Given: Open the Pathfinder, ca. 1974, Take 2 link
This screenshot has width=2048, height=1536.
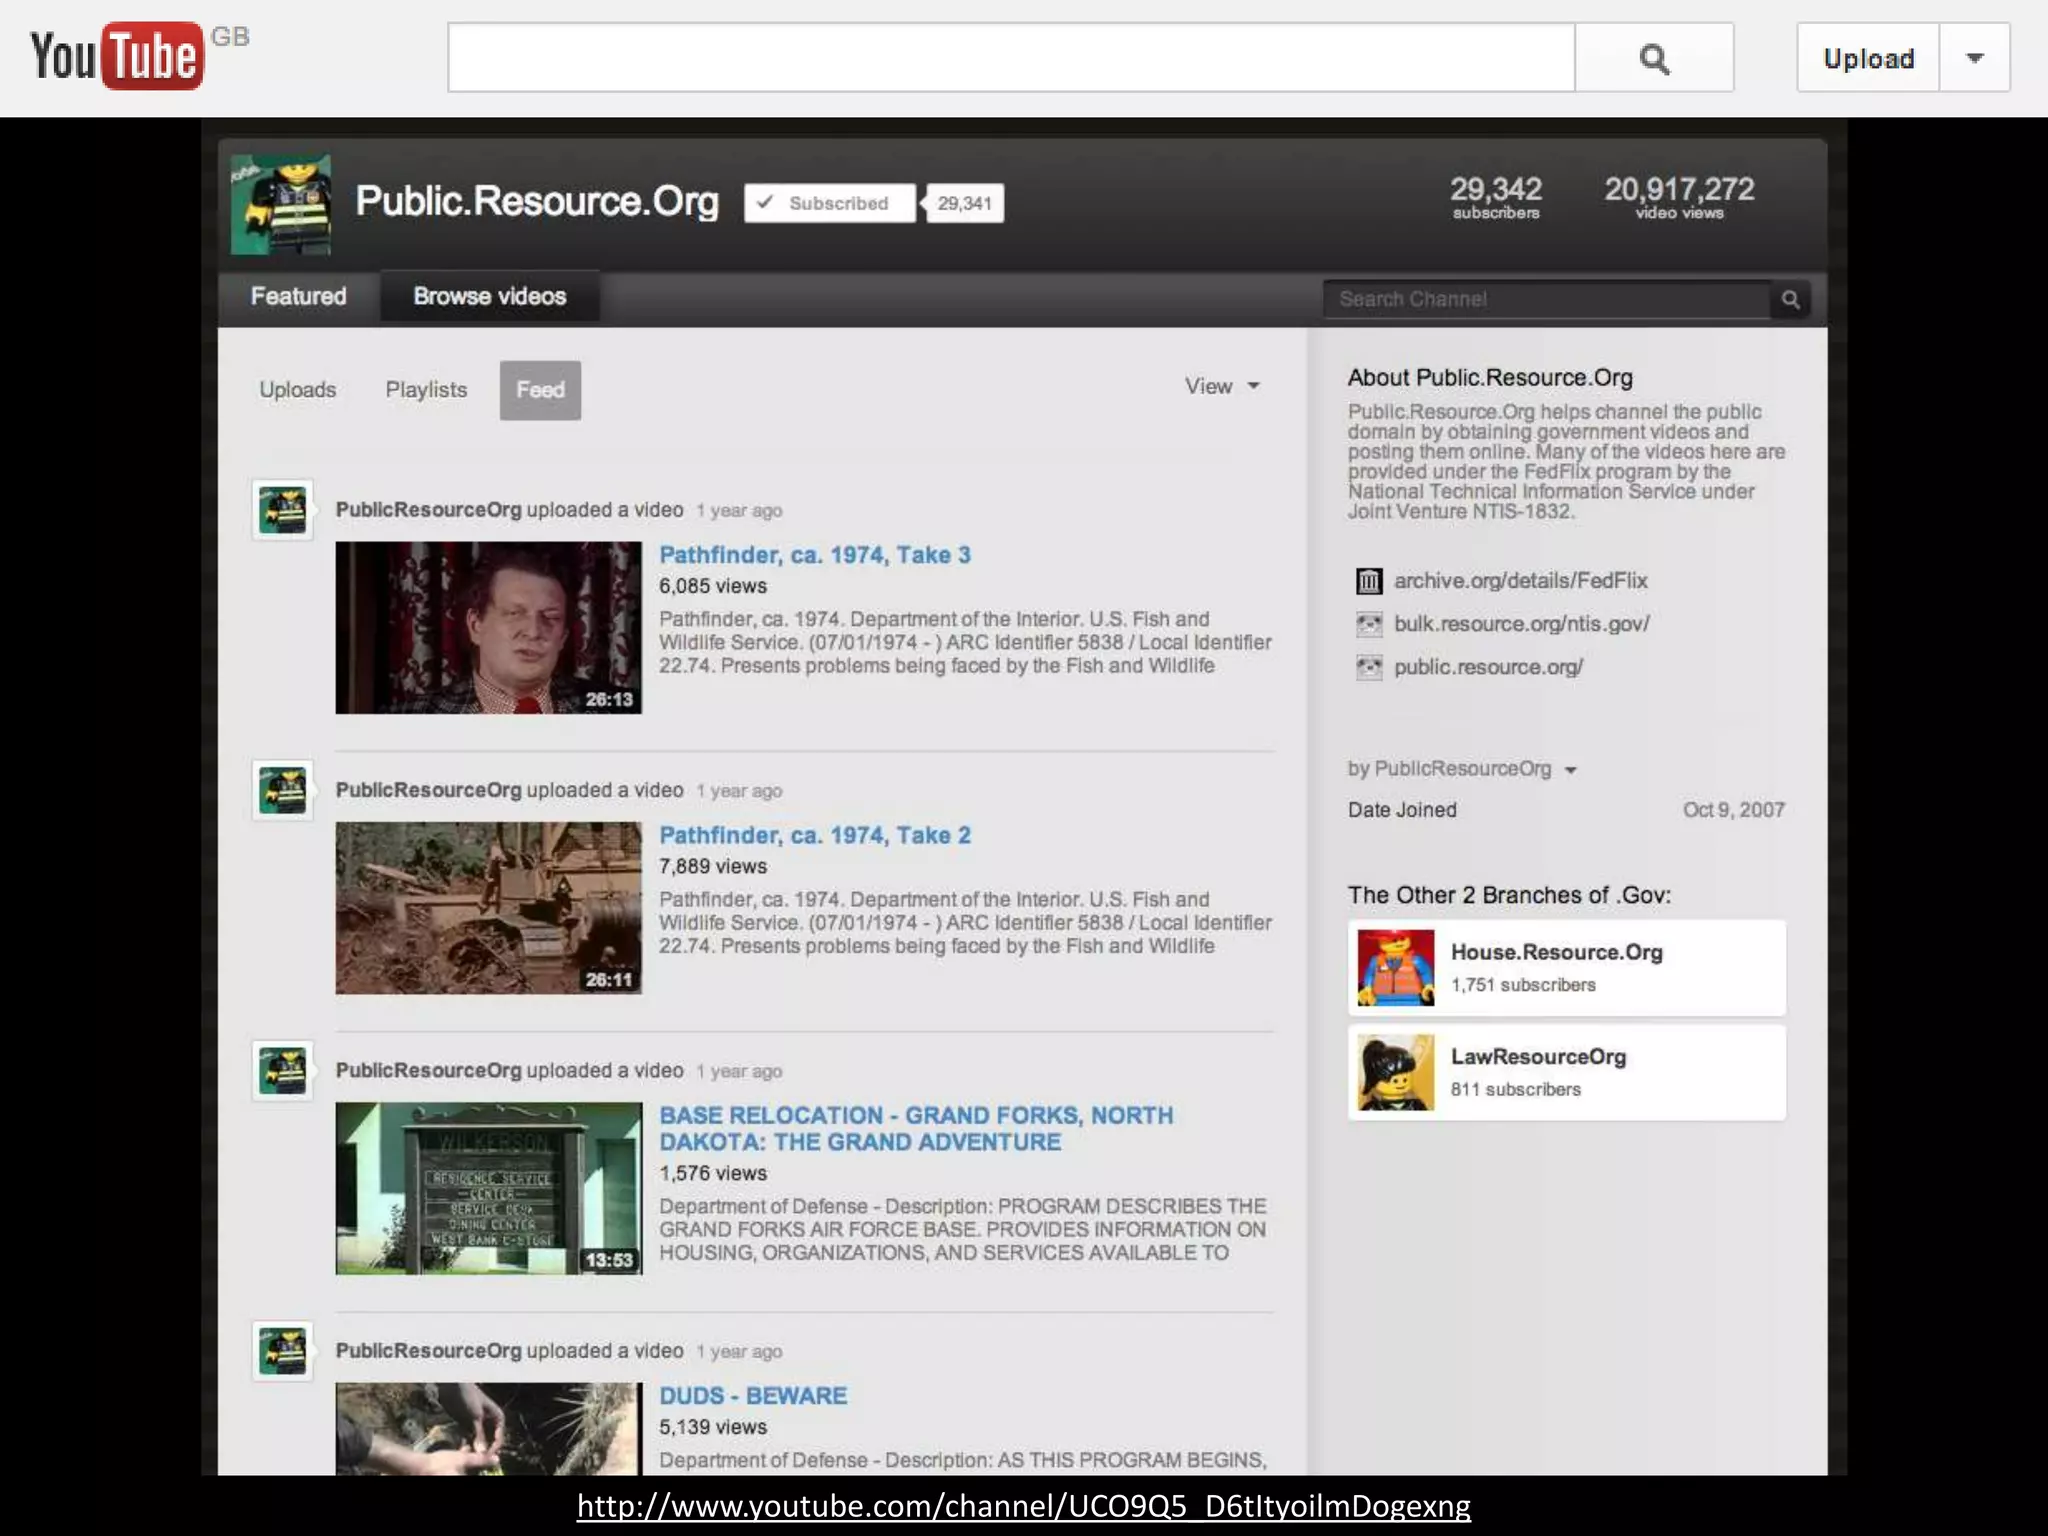Looking at the screenshot, I should (x=815, y=835).
